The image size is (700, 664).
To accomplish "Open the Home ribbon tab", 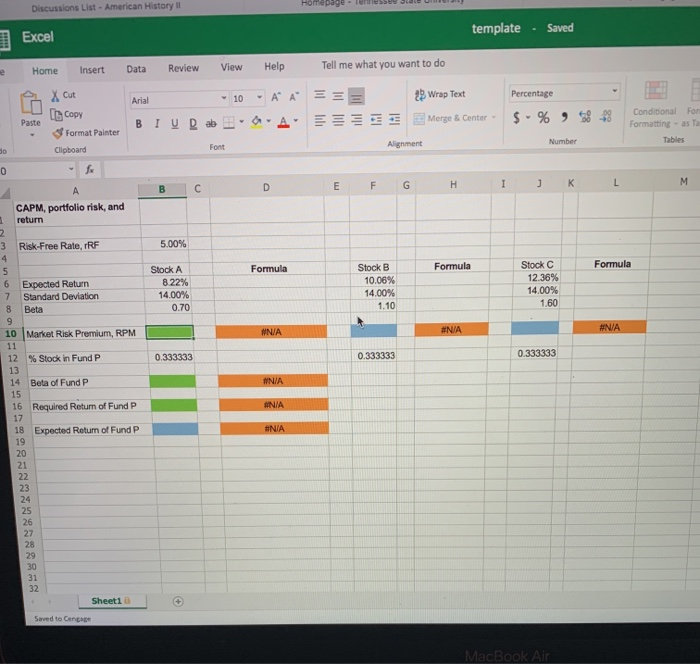I will click(45, 71).
